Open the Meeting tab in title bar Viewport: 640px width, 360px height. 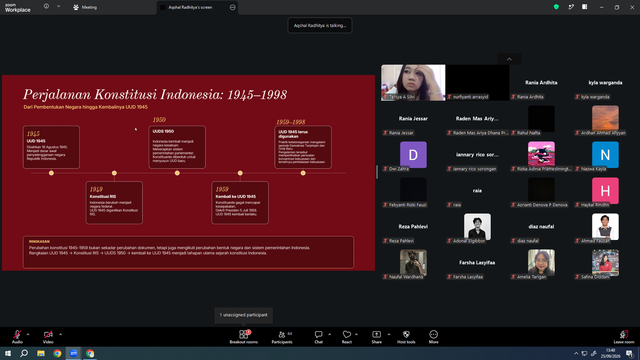(85, 7)
